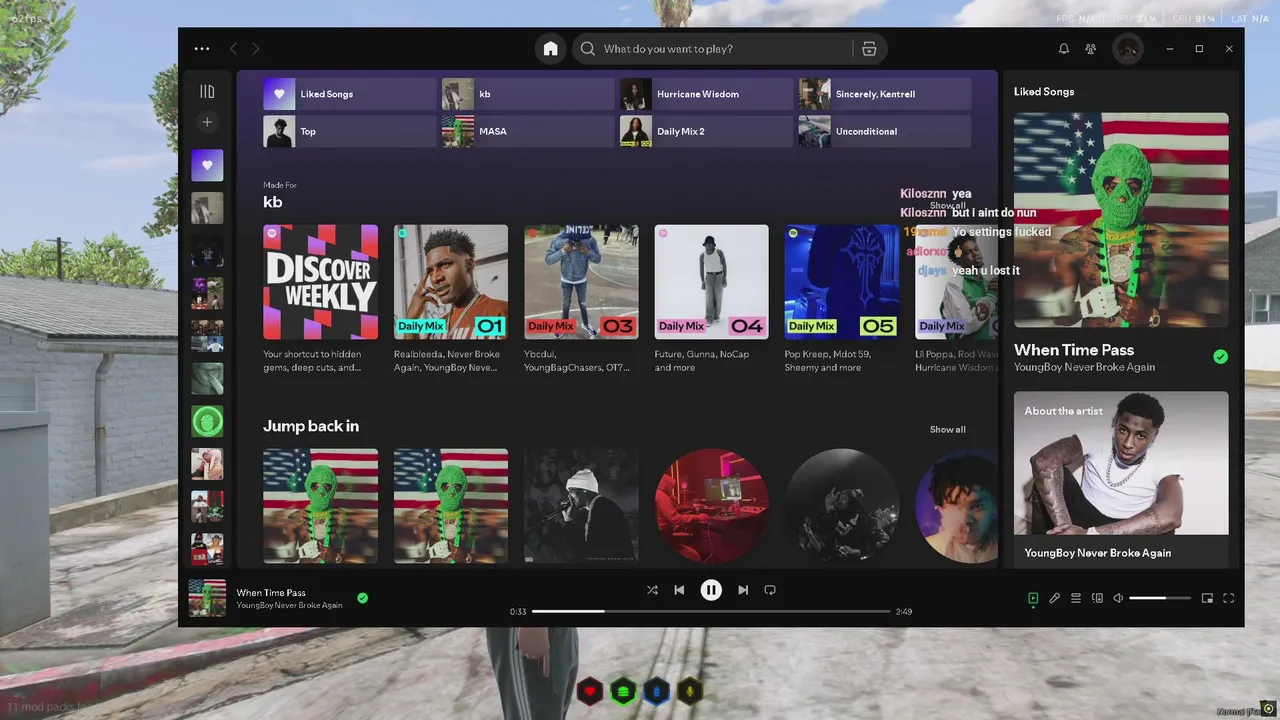Open the play queue
This screenshot has height=720, width=1280.
tap(1076, 598)
